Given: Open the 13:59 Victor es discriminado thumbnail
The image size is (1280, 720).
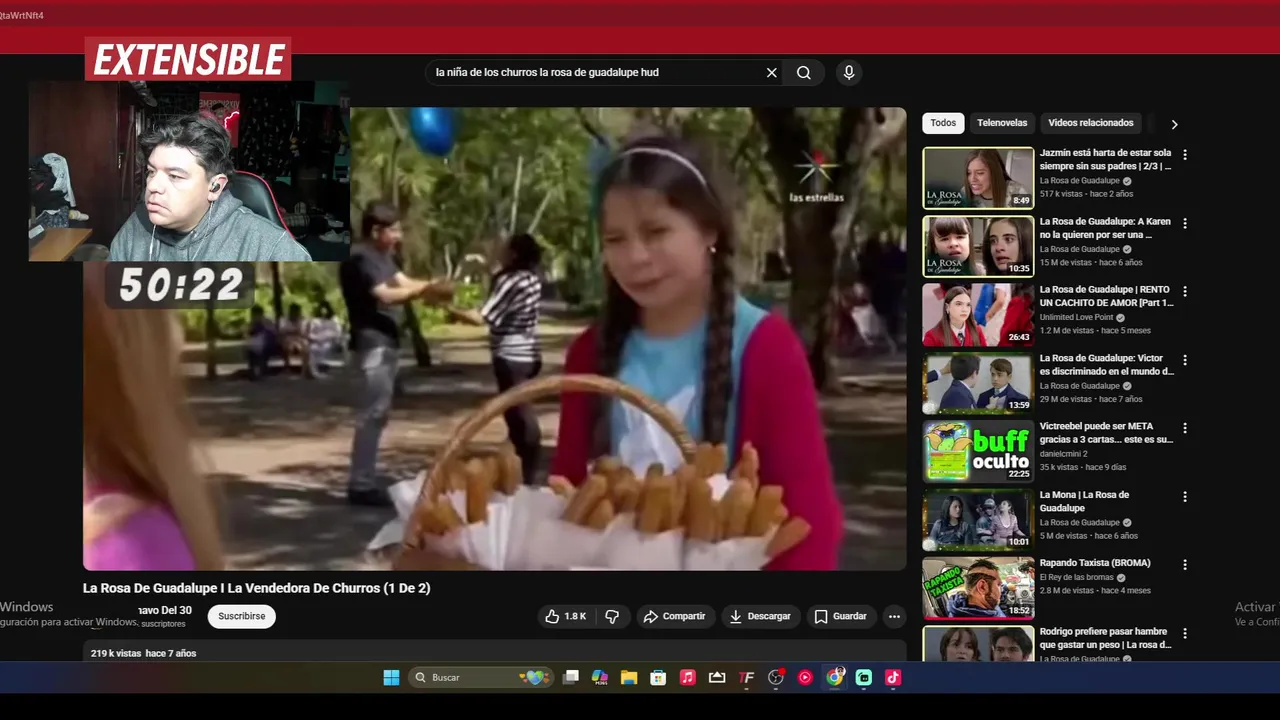Looking at the screenshot, I should point(978,383).
